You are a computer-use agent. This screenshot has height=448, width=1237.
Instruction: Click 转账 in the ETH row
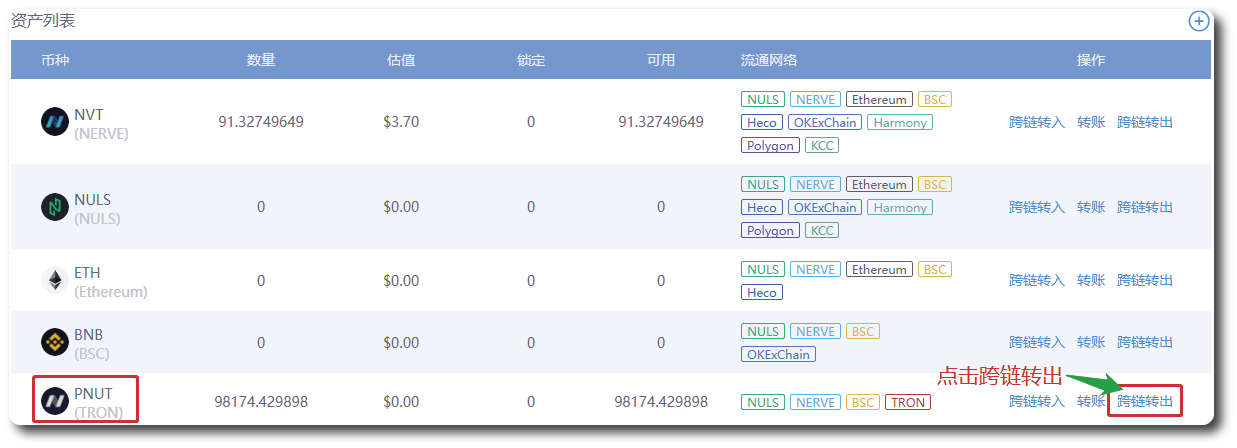click(x=1091, y=280)
